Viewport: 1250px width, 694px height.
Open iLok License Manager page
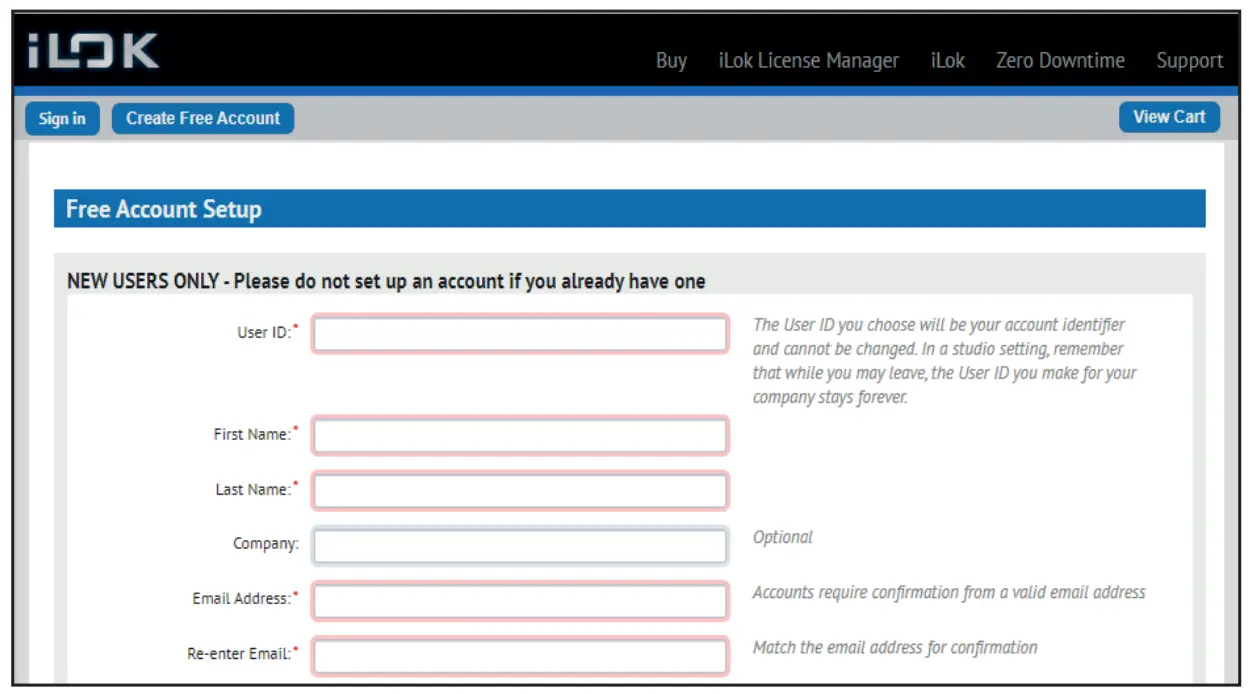pos(808,61)
